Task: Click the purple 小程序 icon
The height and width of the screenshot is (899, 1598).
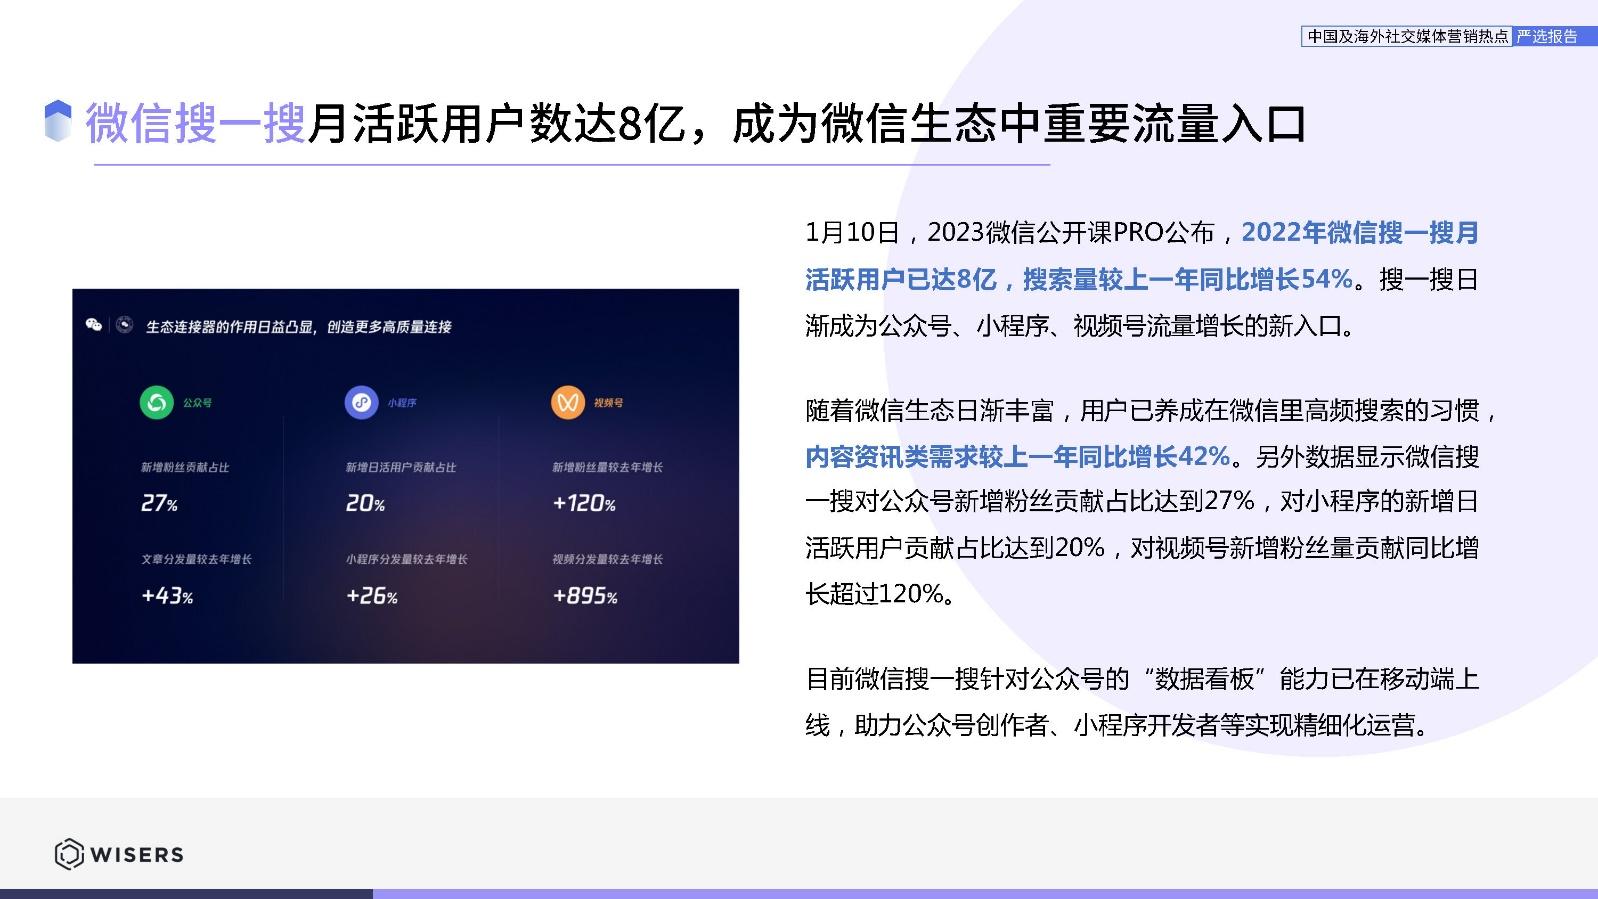Action: (x=361, y=402)
